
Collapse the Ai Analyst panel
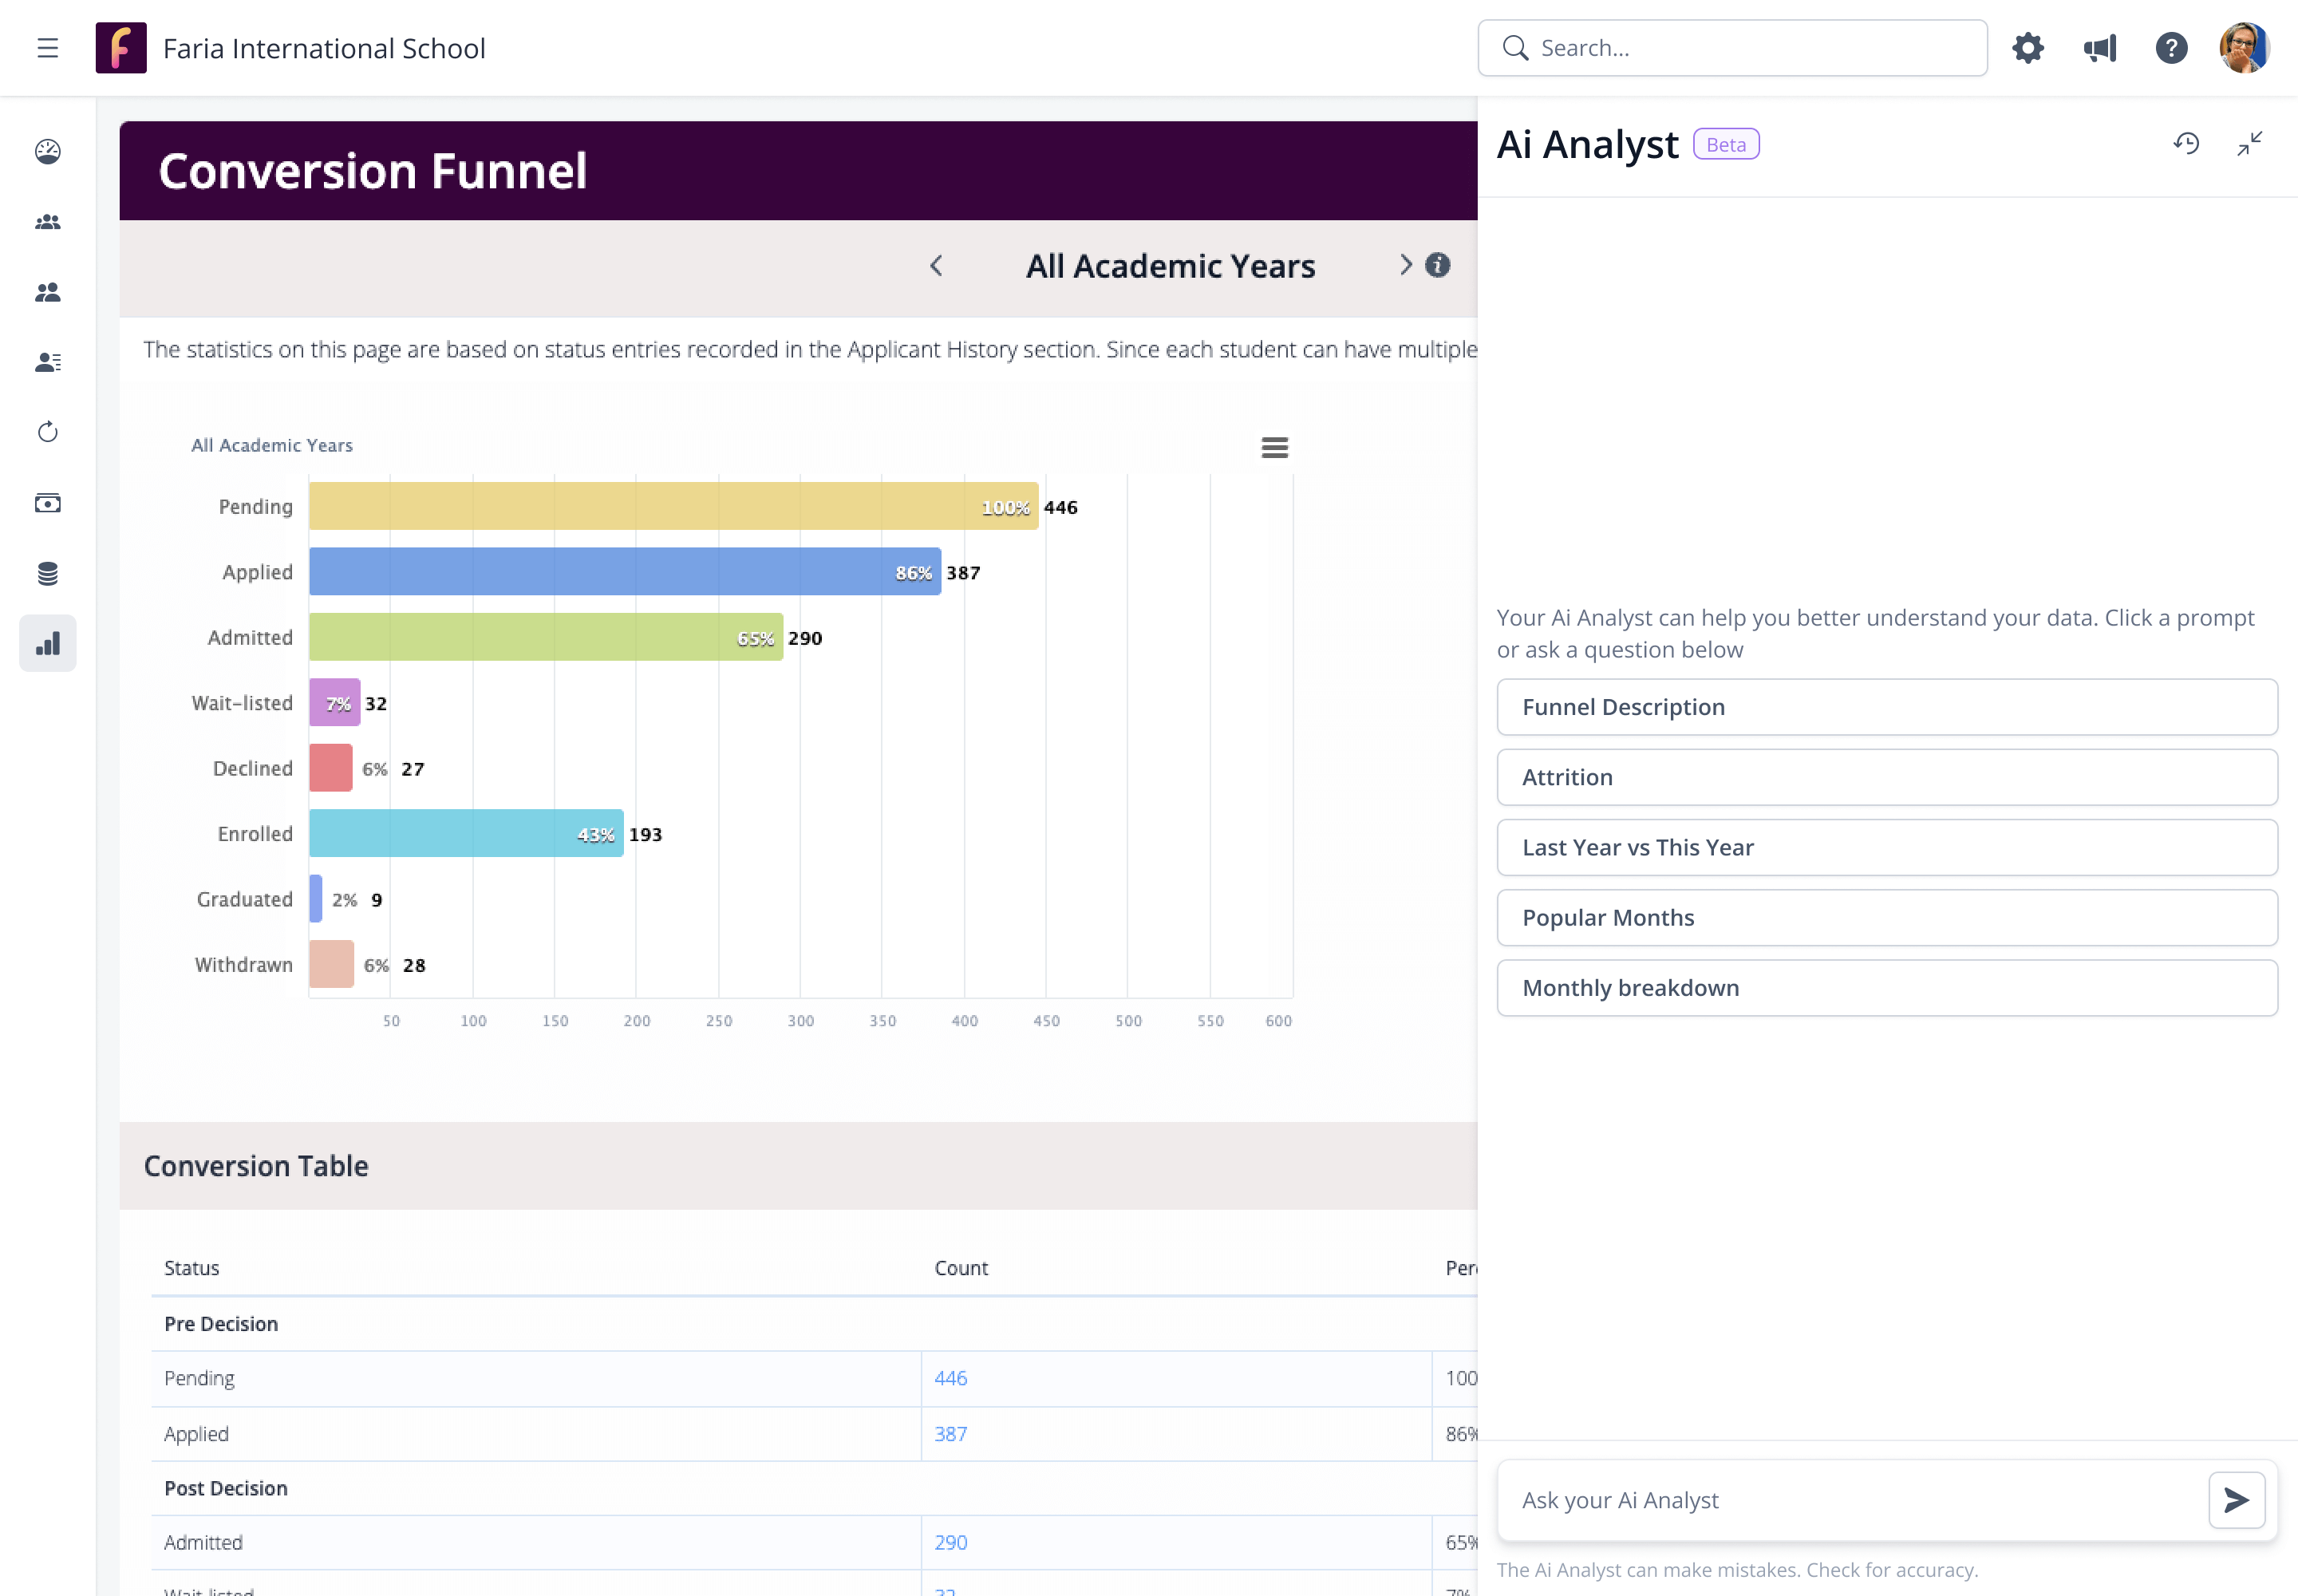pyautogui.click(x=2249, y=144)
